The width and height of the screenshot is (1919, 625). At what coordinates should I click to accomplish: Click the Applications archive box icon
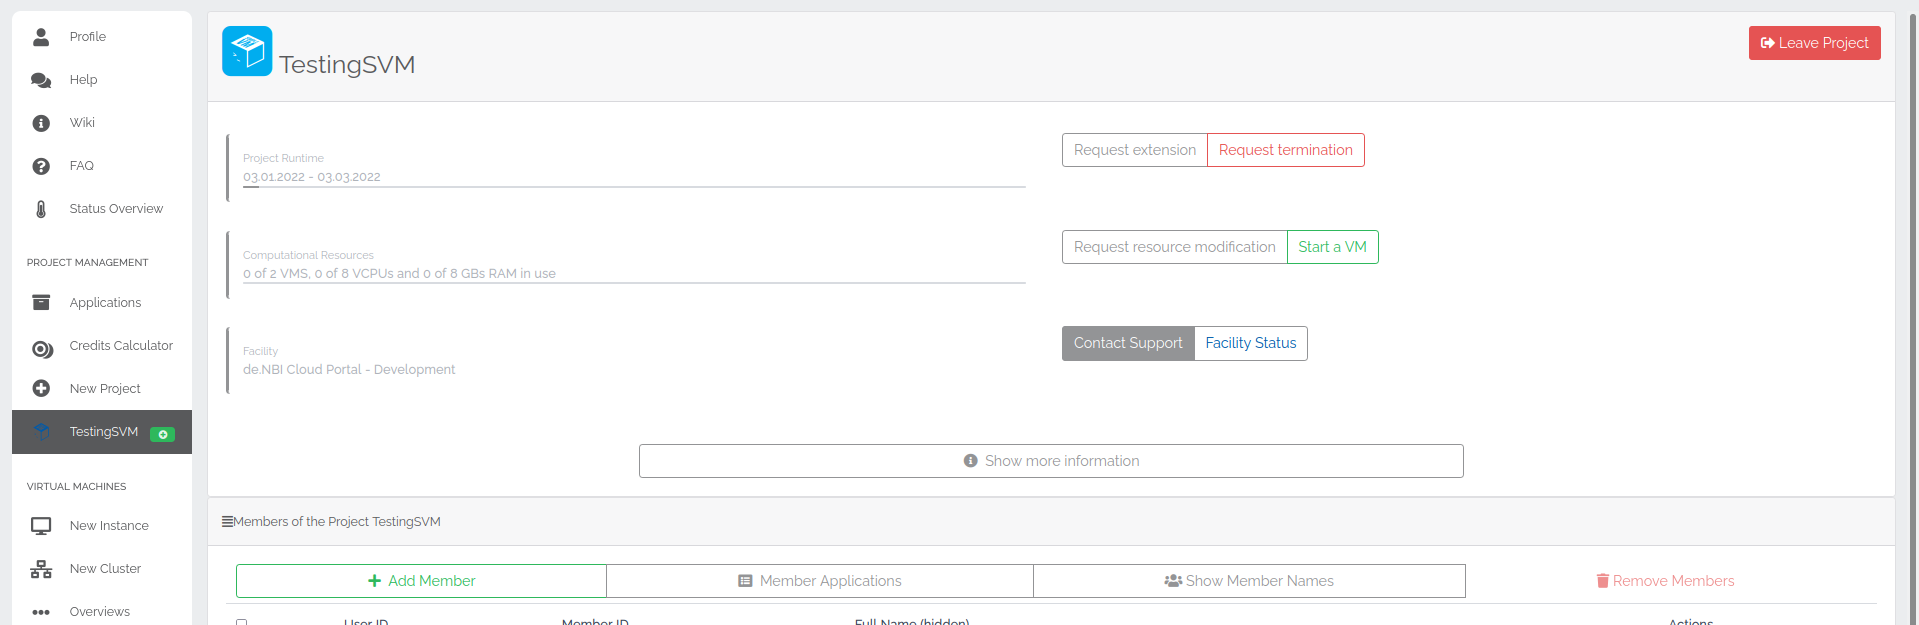[x=41, y=302]
